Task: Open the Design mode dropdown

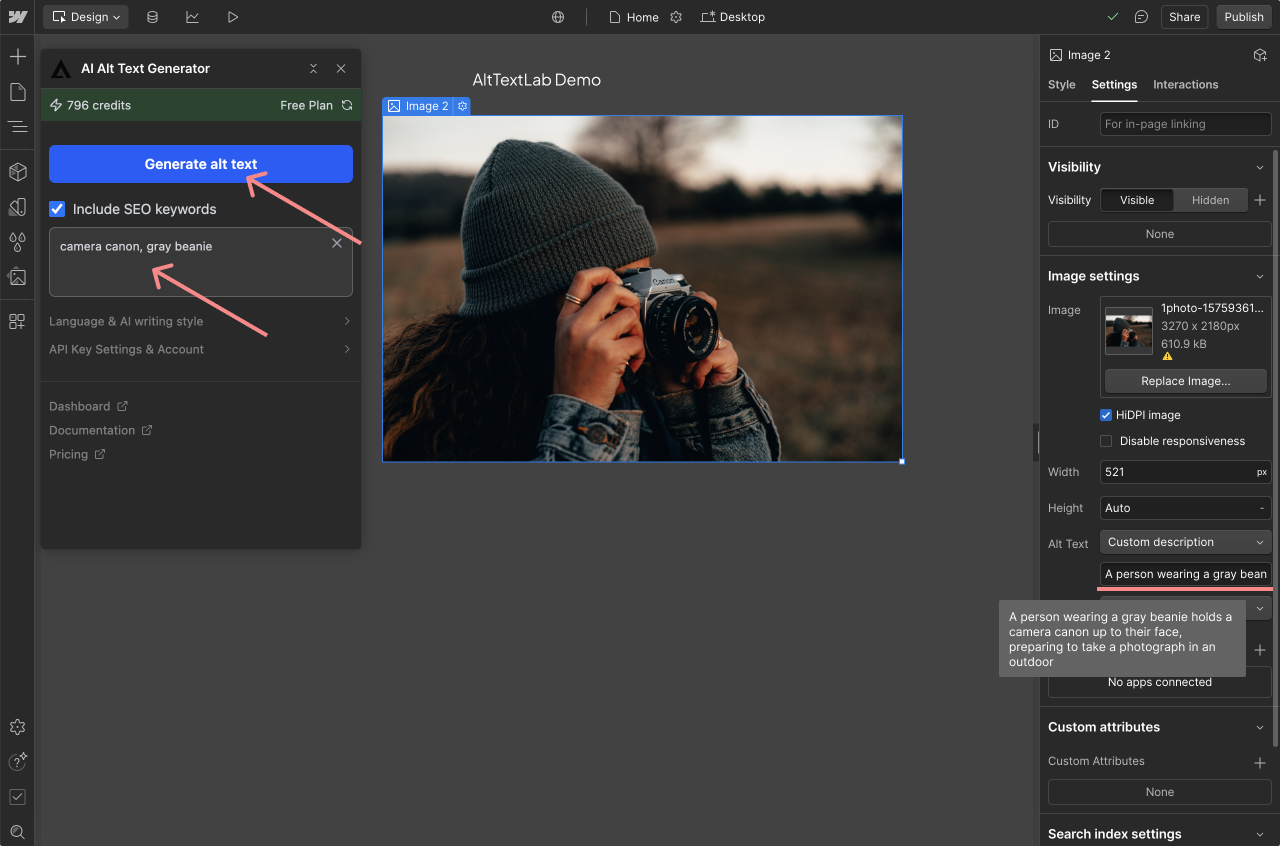Action: point(88,17)
